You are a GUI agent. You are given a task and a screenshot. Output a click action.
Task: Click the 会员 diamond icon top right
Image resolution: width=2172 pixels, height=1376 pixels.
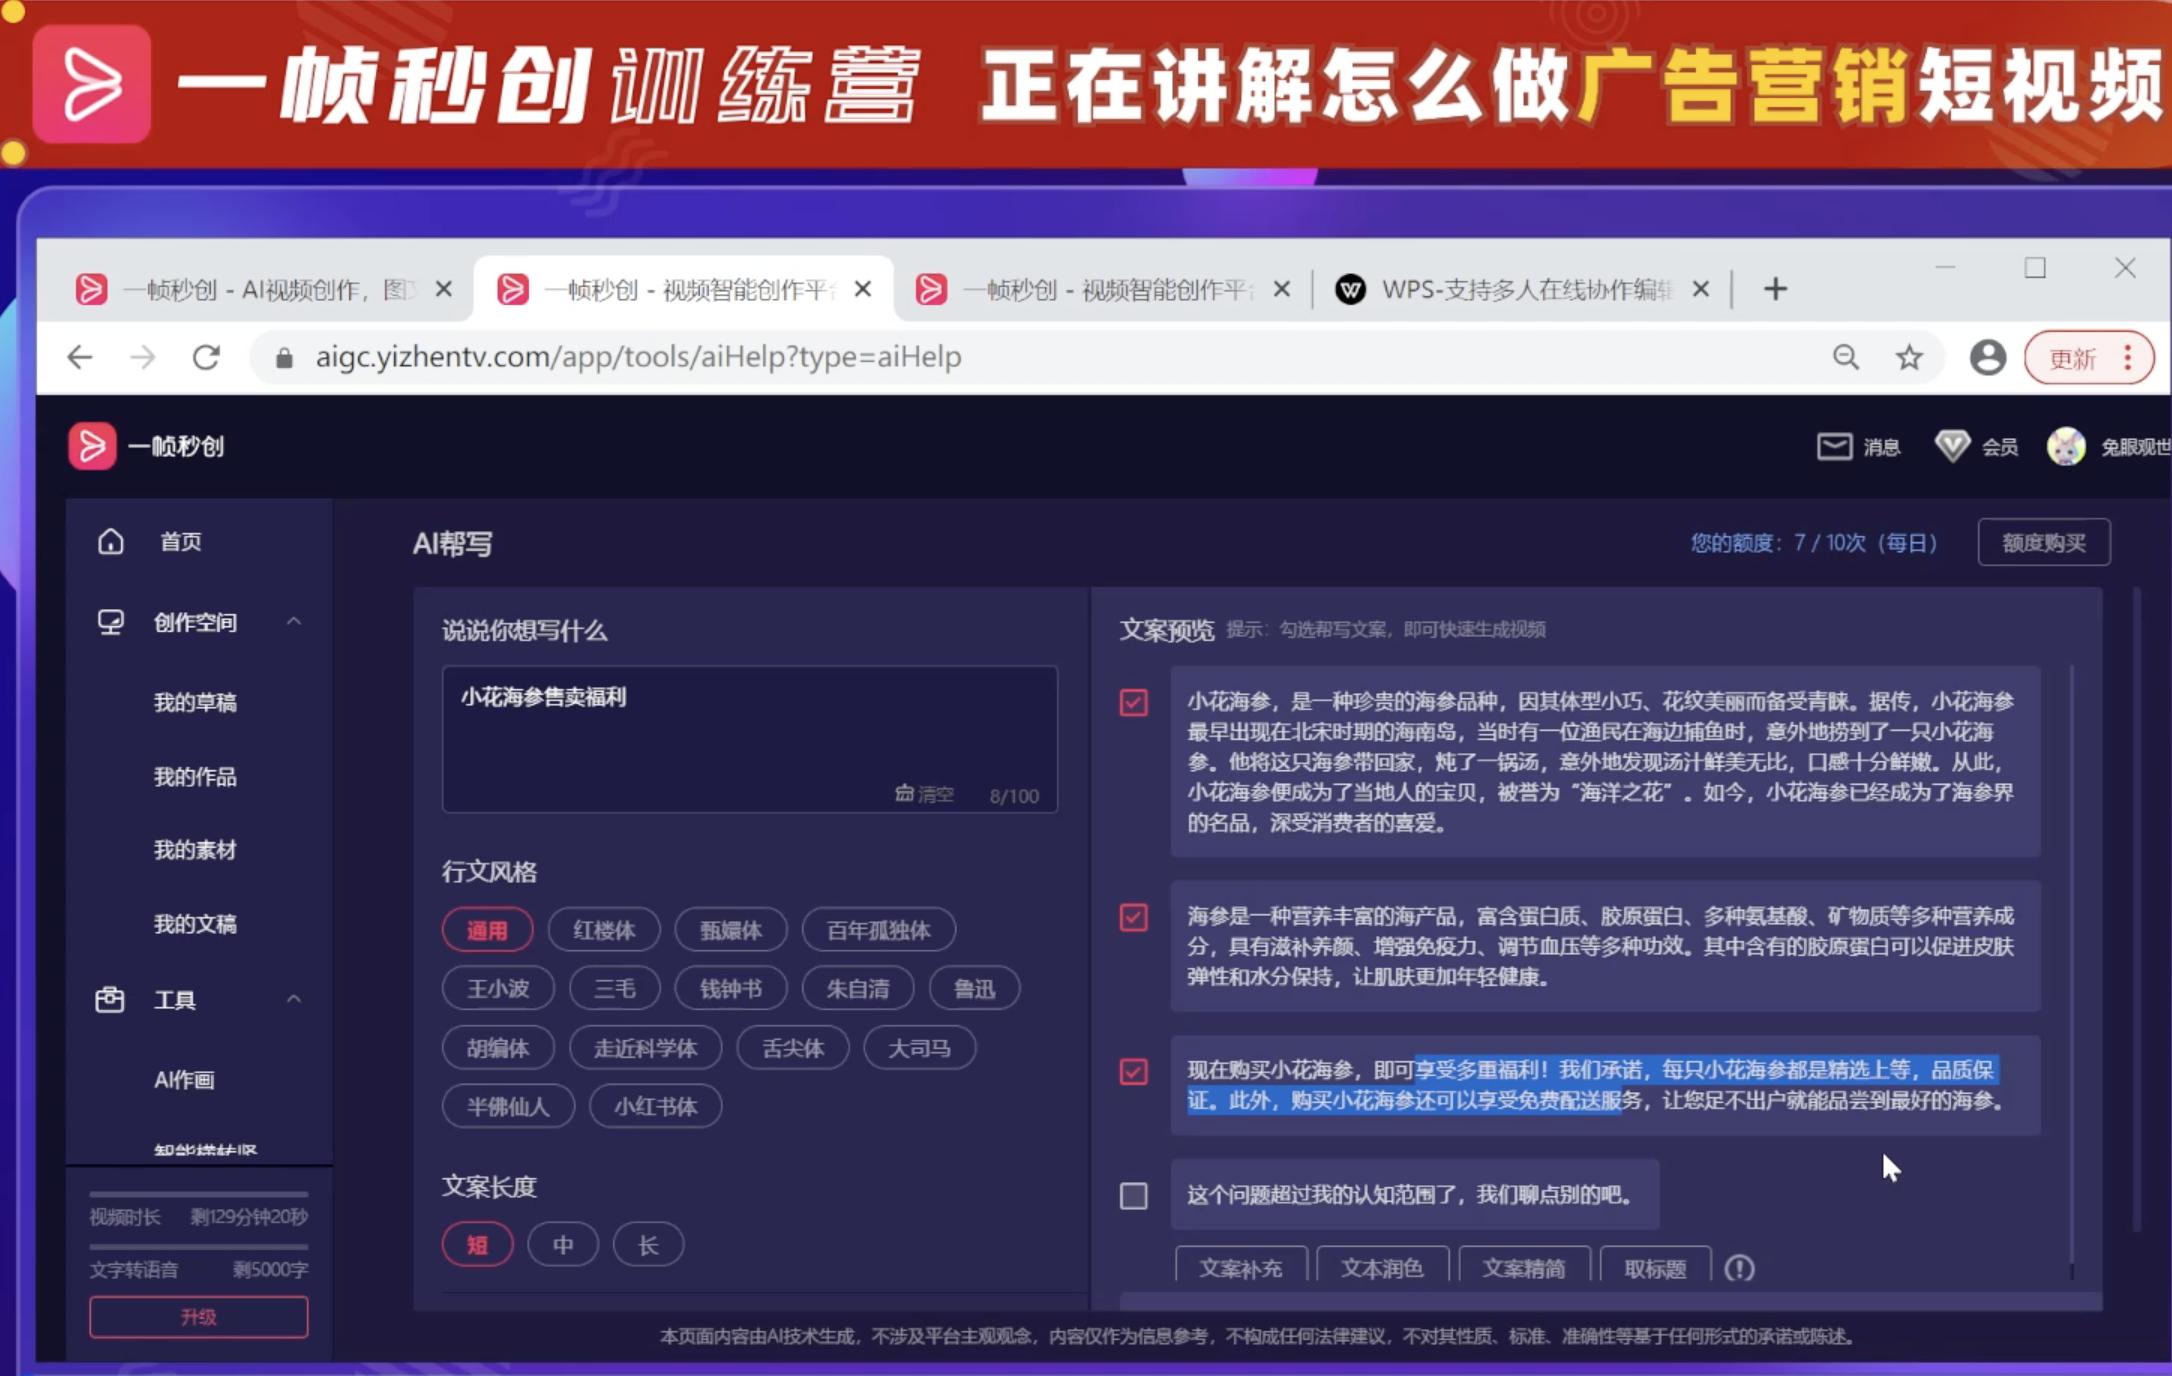coord(1951,446)
